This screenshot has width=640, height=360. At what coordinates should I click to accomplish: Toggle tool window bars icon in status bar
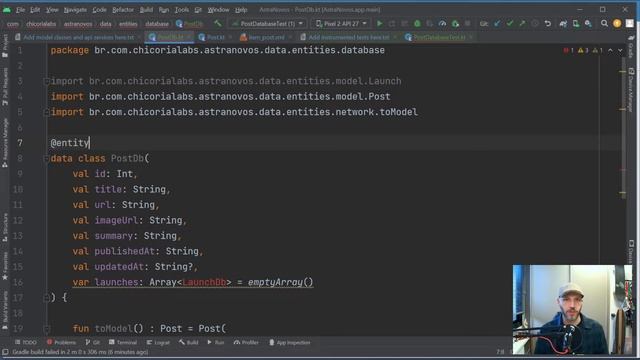[x=5, y=352]
